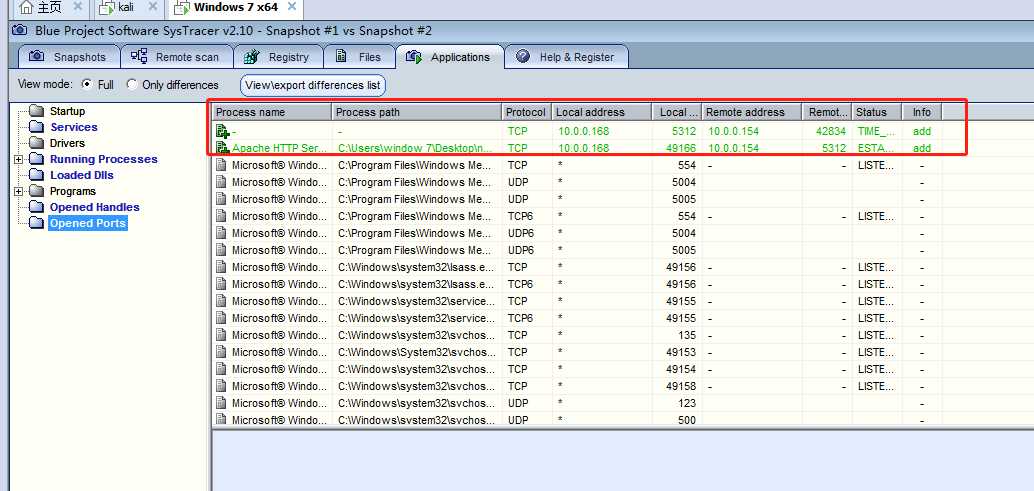Viewport: 1034px width, 491px height.
Task: Click local port 49166 cell
Action: click(677, 148)
